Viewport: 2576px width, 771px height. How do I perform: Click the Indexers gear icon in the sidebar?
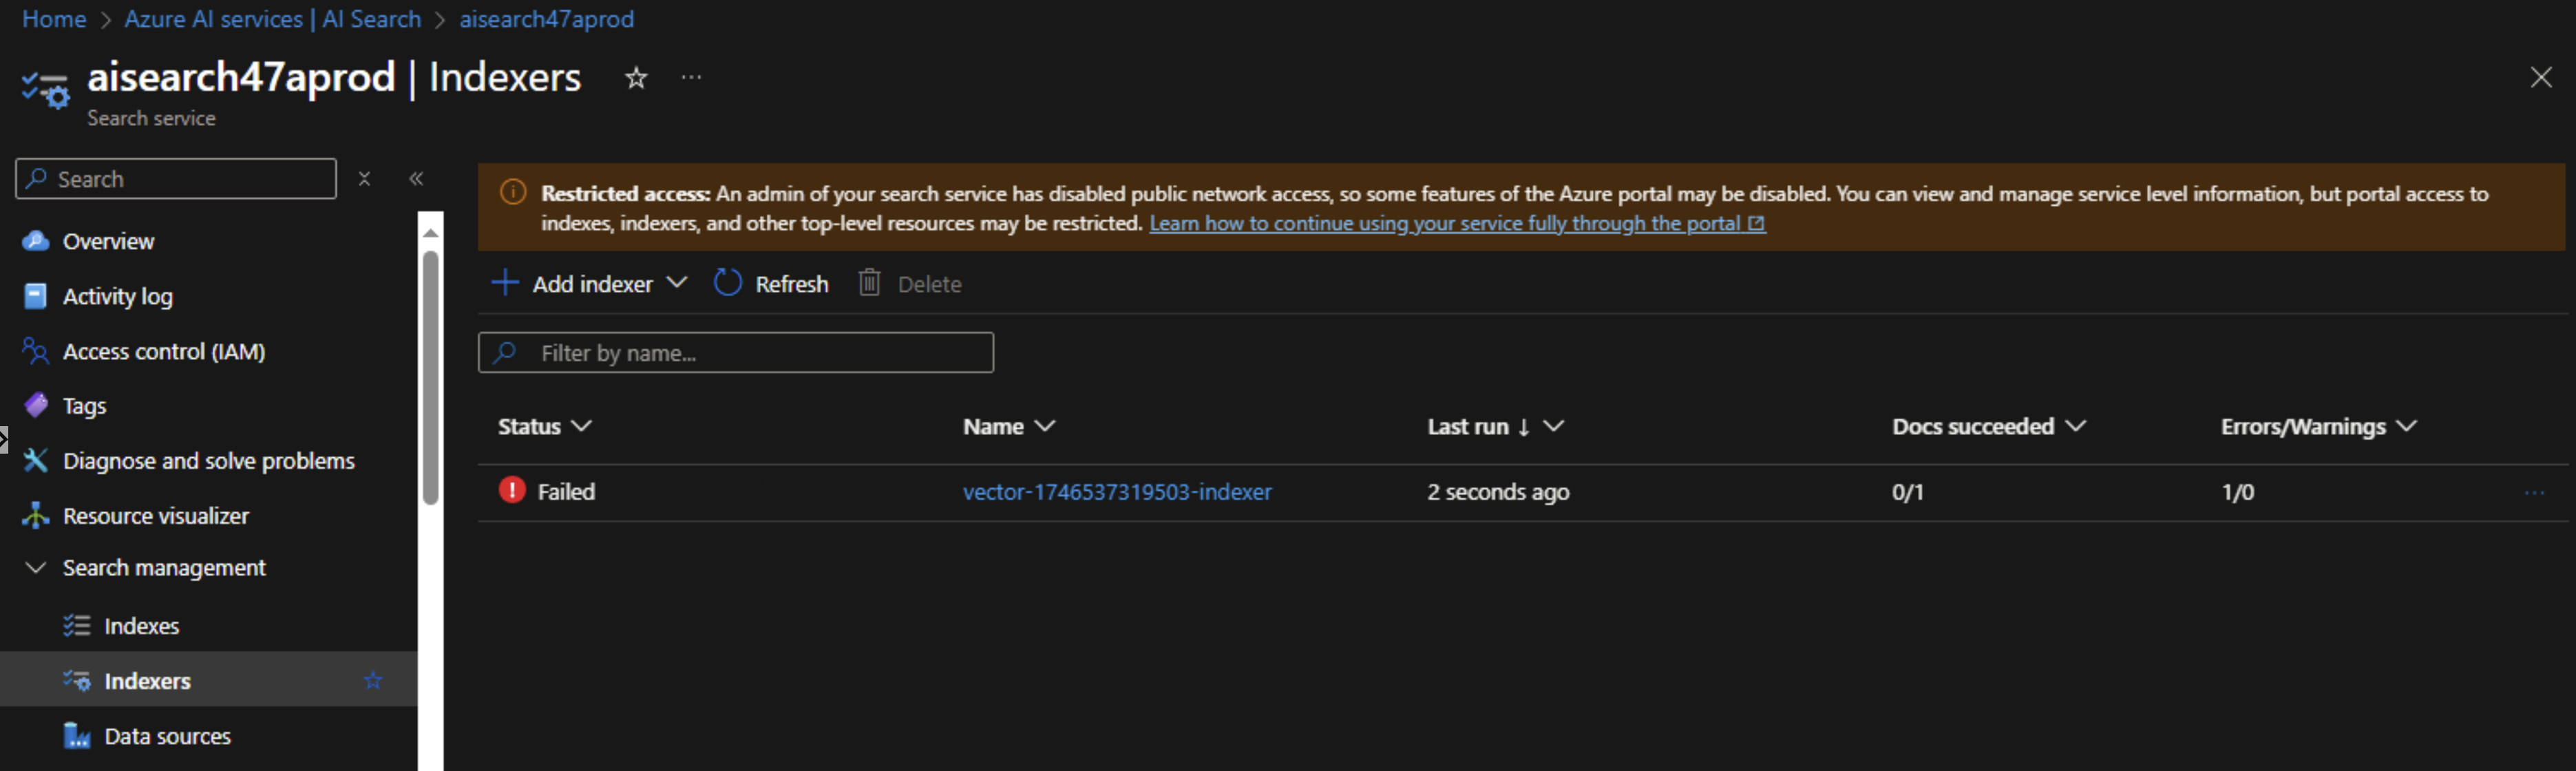pos(77,681)
